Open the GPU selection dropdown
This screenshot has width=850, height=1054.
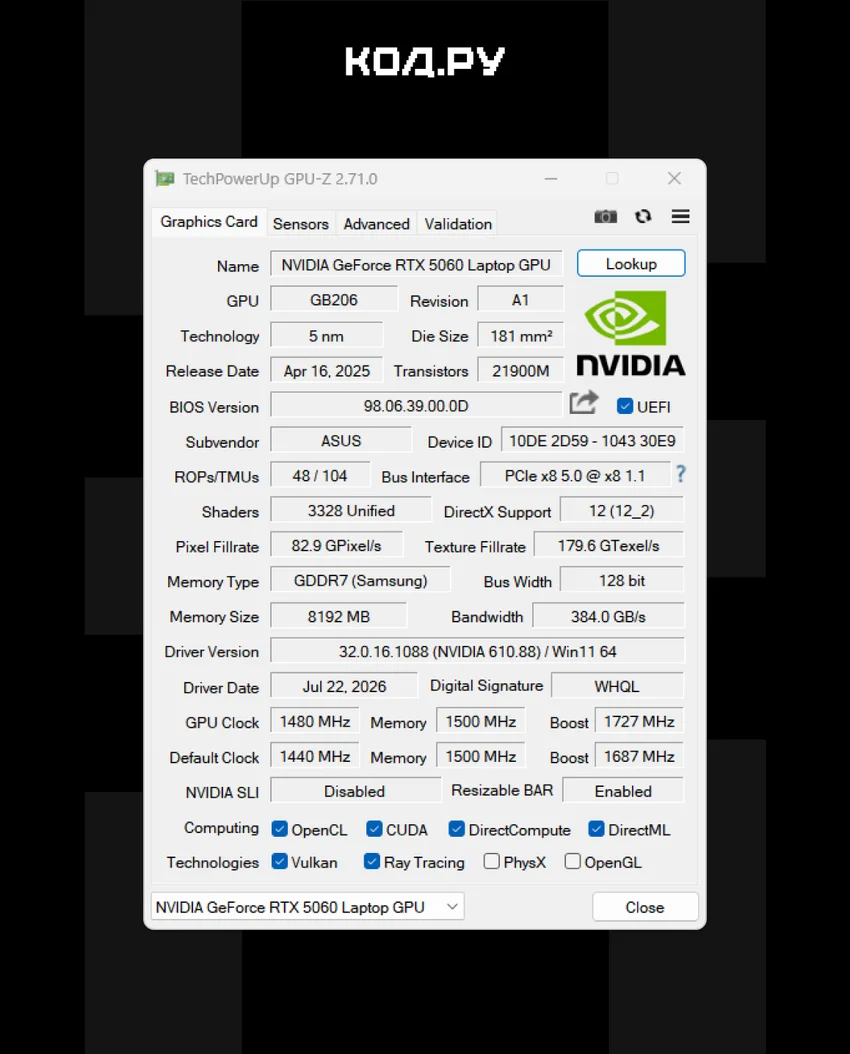point(308,907)
